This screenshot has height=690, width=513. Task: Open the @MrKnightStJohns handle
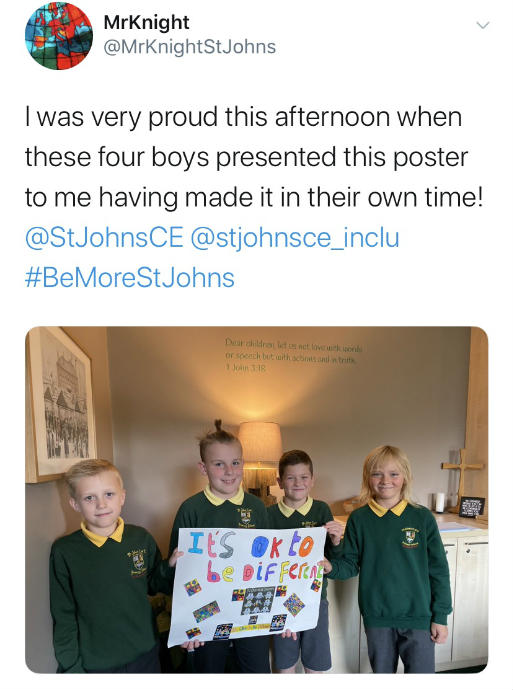point(190,47)
